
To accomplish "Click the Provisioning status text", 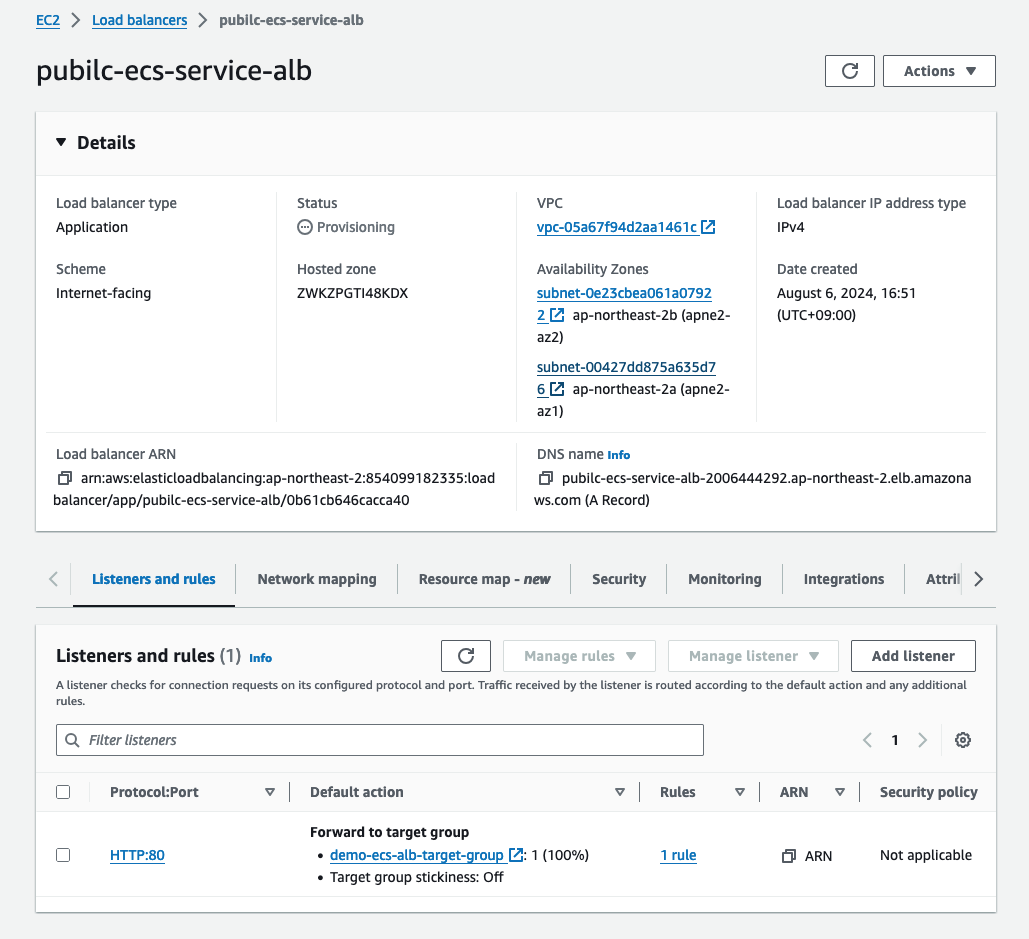I will pos(356,227).
